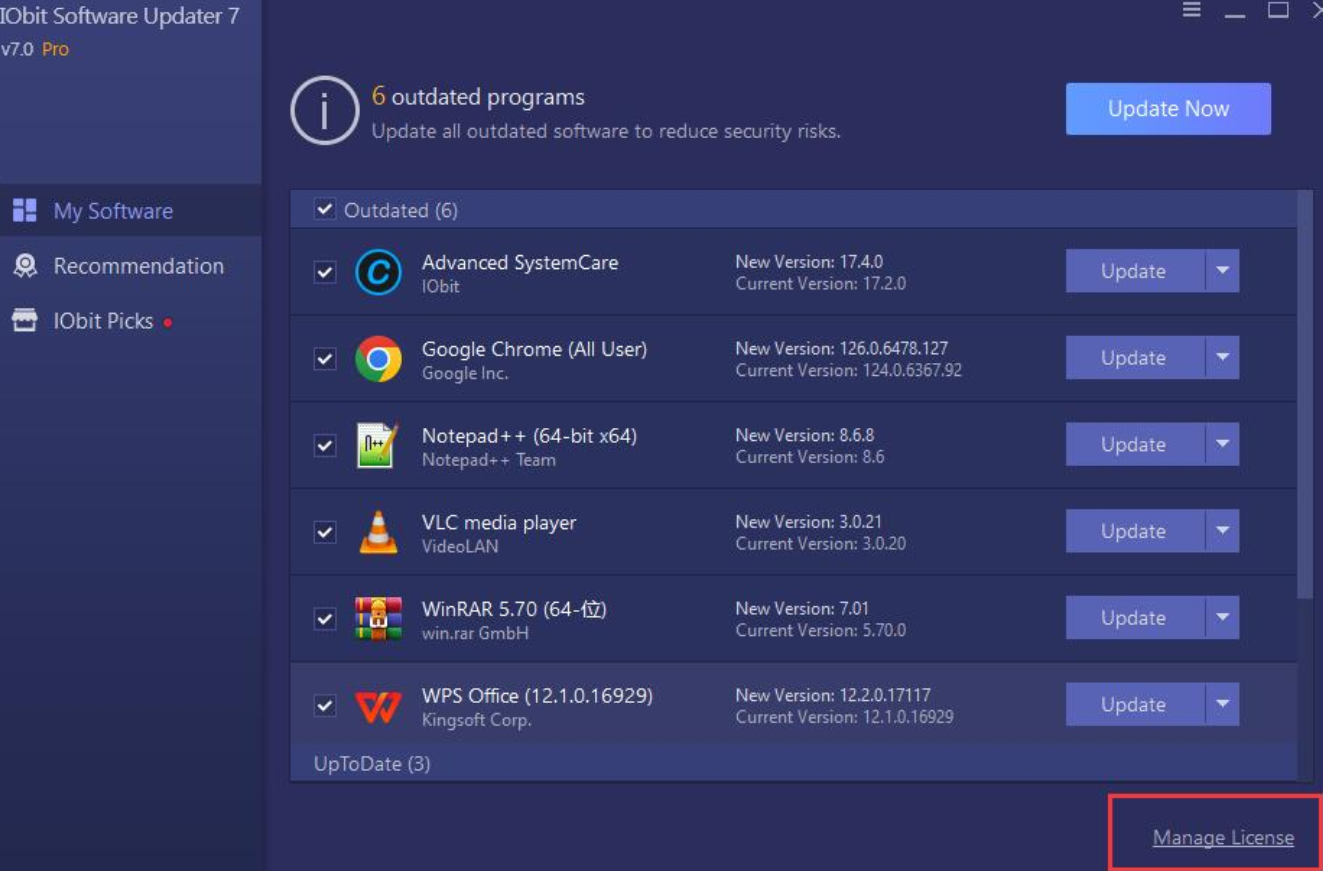Click the WinRAR books icon

378,618
